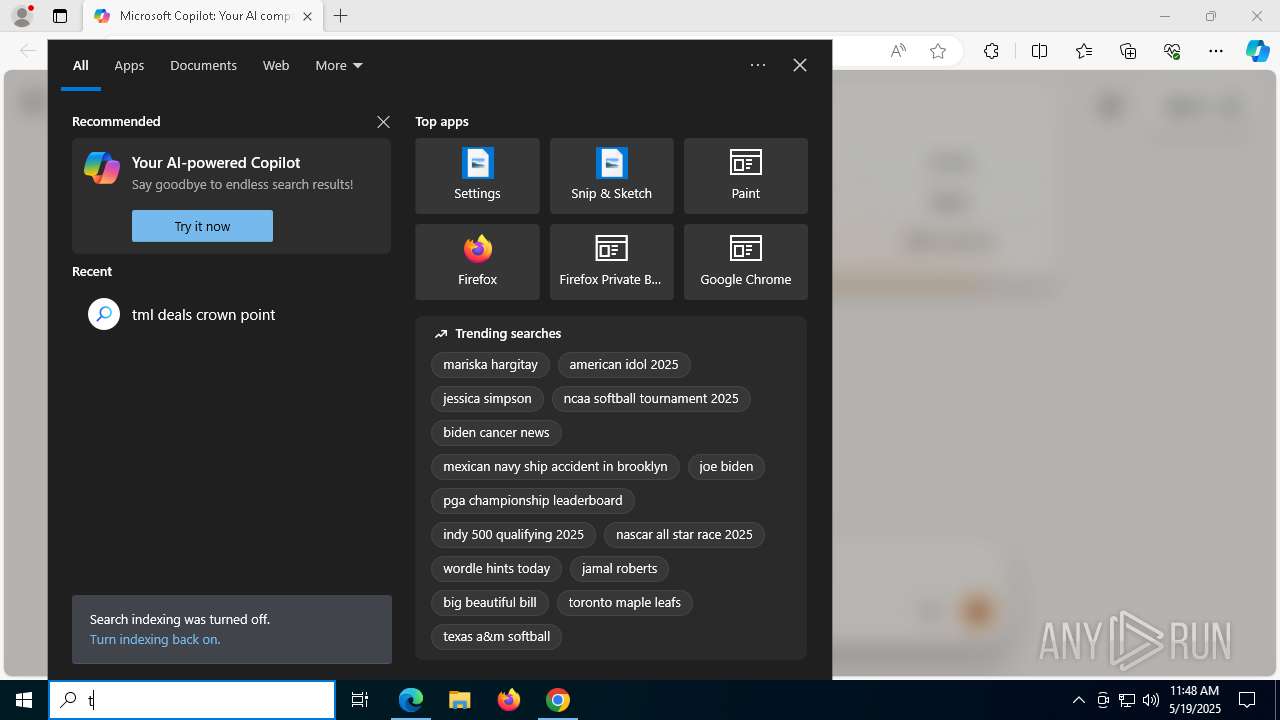Open volume control in system tray
Screen dimensions: 1280x720
1150,700
